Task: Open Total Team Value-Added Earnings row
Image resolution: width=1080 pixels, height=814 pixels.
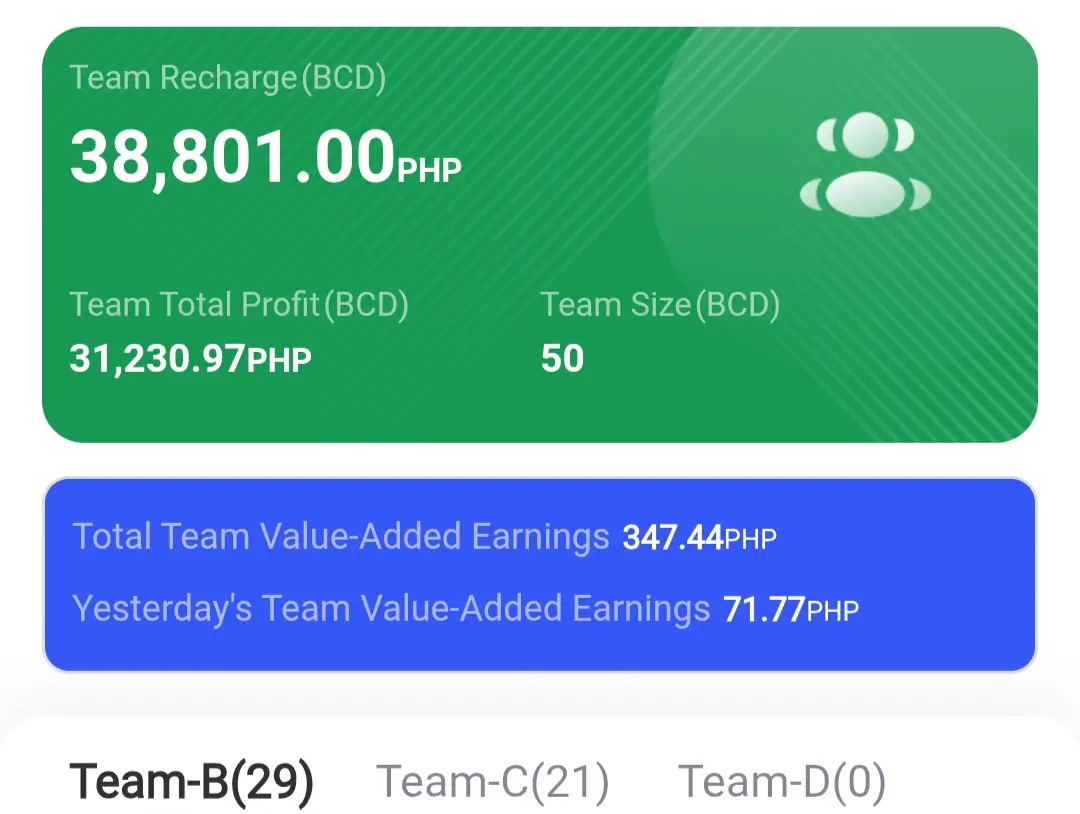Action: (424, 536)
